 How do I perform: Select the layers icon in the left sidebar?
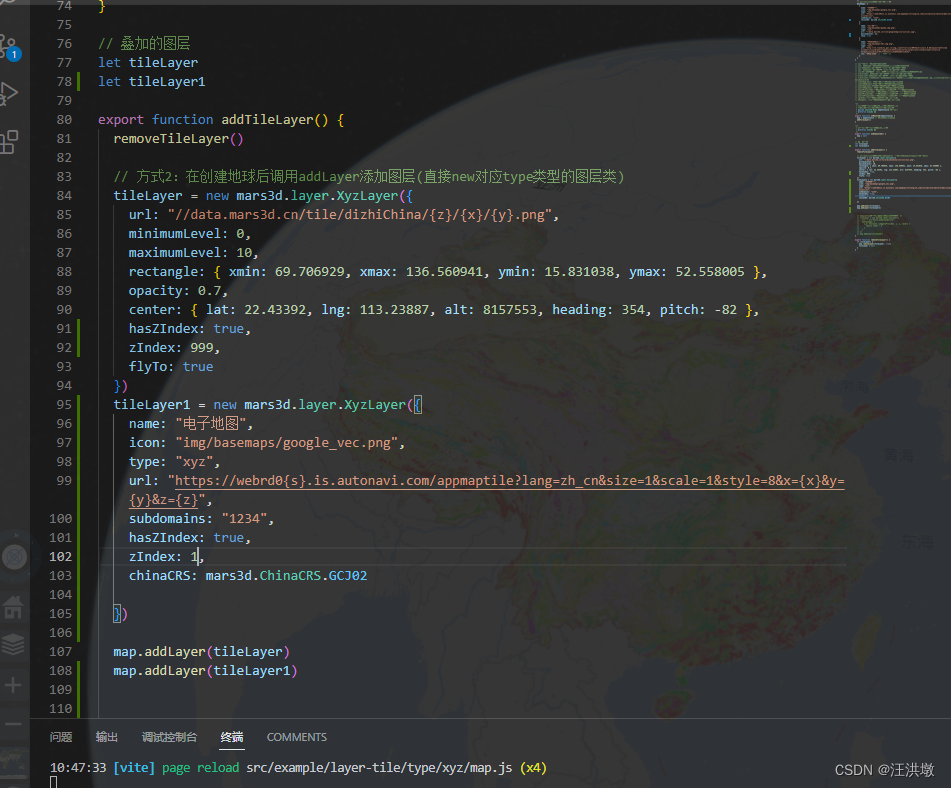point(13,644)
